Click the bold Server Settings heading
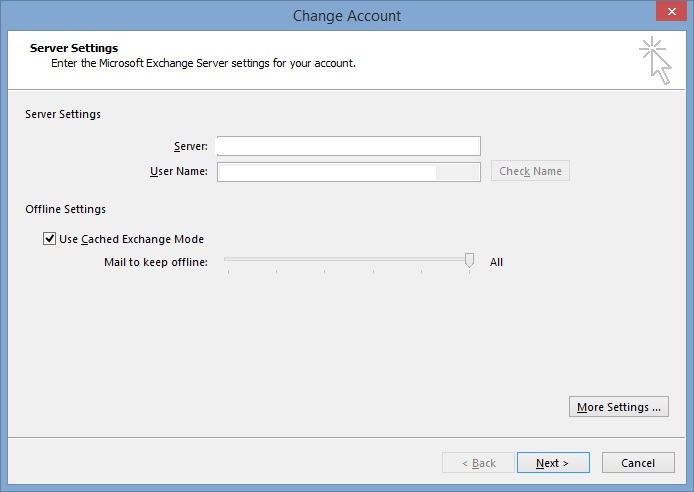The image size is (694, 492). (74, 48)
